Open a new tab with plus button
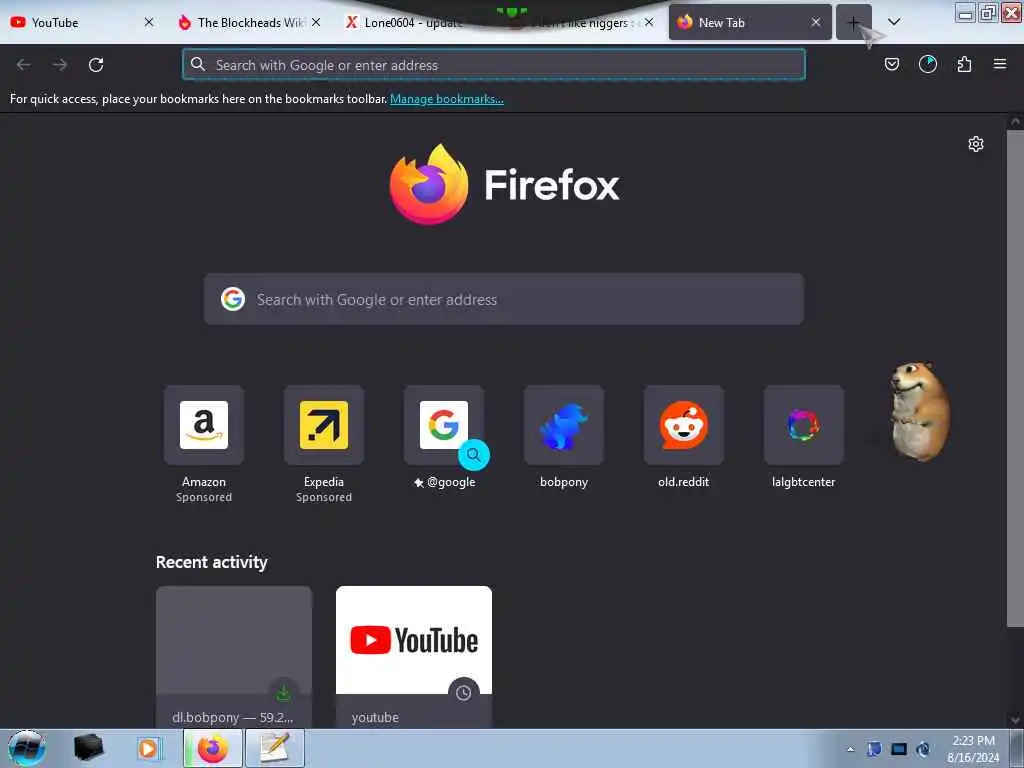This screenshot has height=768, width=1024. [x=854, y=22]
